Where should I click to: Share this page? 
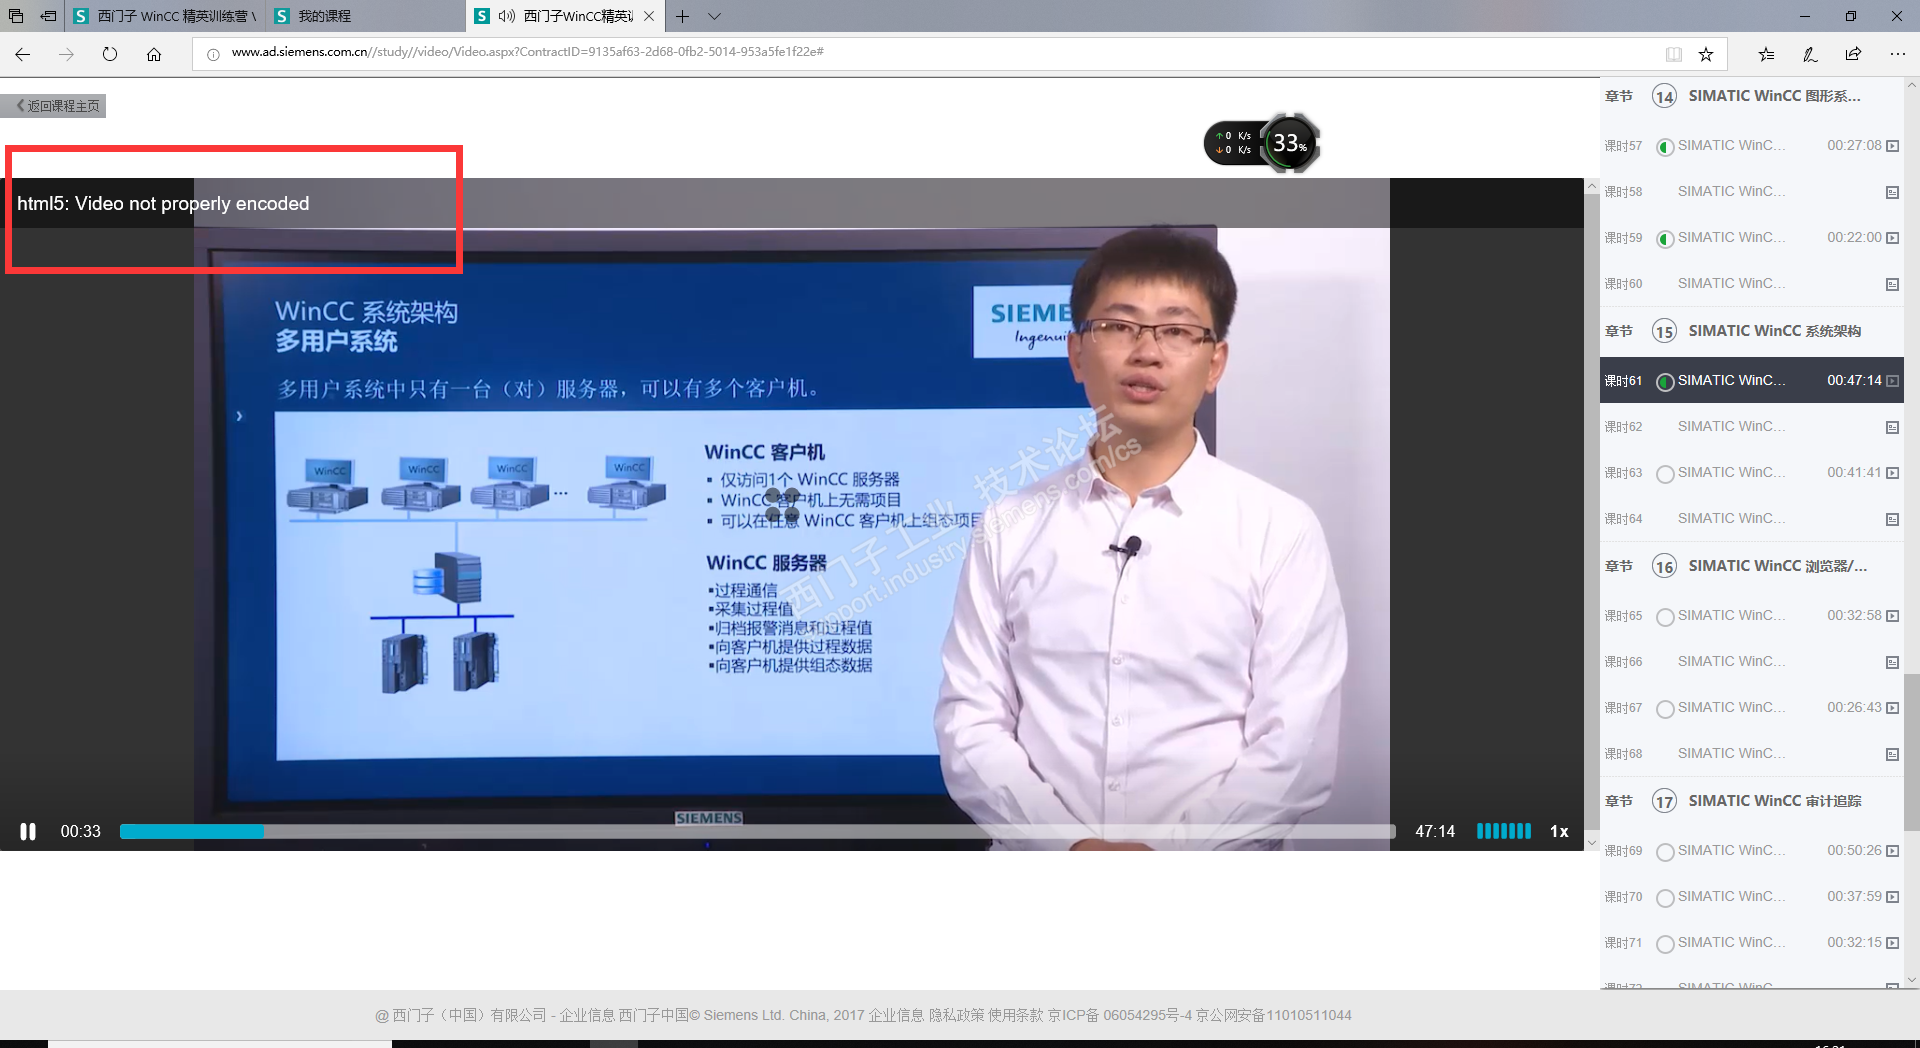point(1853,54)
